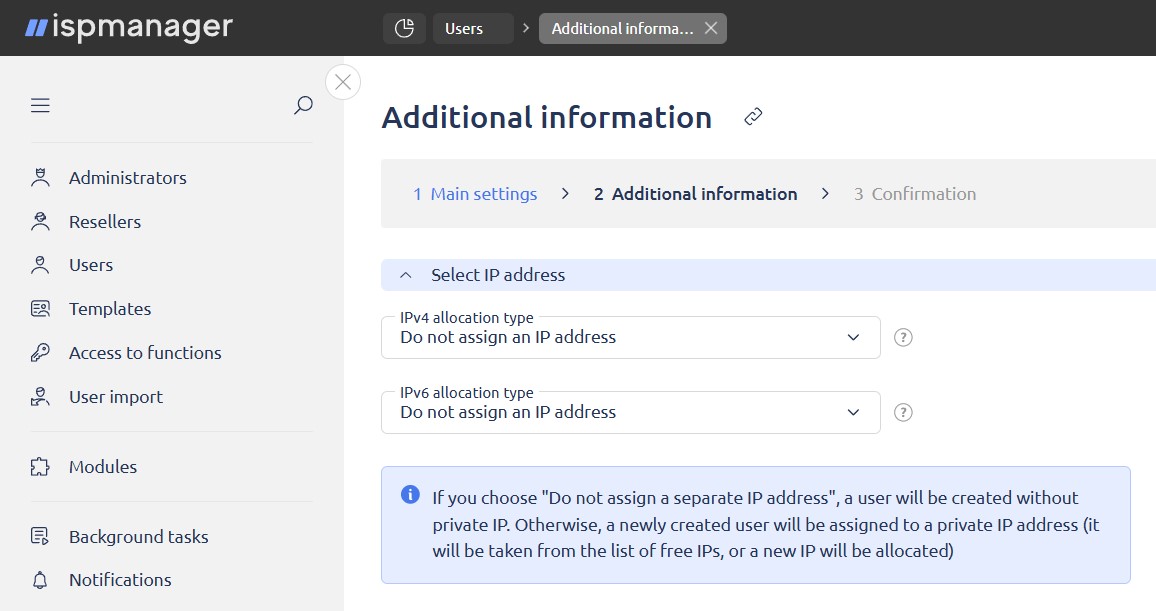Click the blue info icon in the notice
This screenshot has width=1156, height=611.
(410, 495)
